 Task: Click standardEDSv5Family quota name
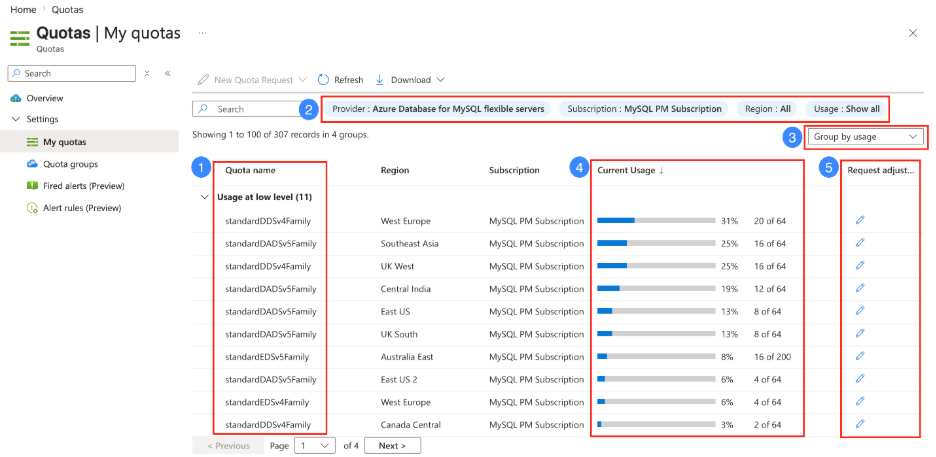coord(267,357)
